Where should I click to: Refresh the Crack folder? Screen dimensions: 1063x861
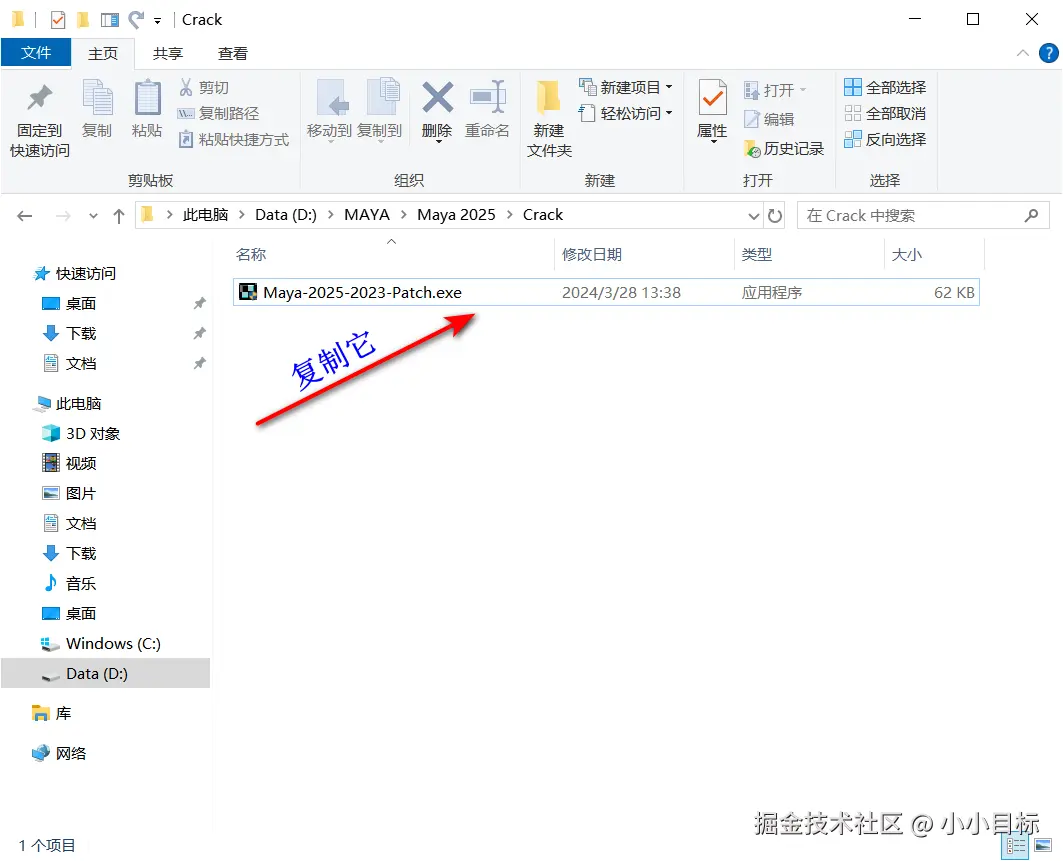tap(774, 216)
